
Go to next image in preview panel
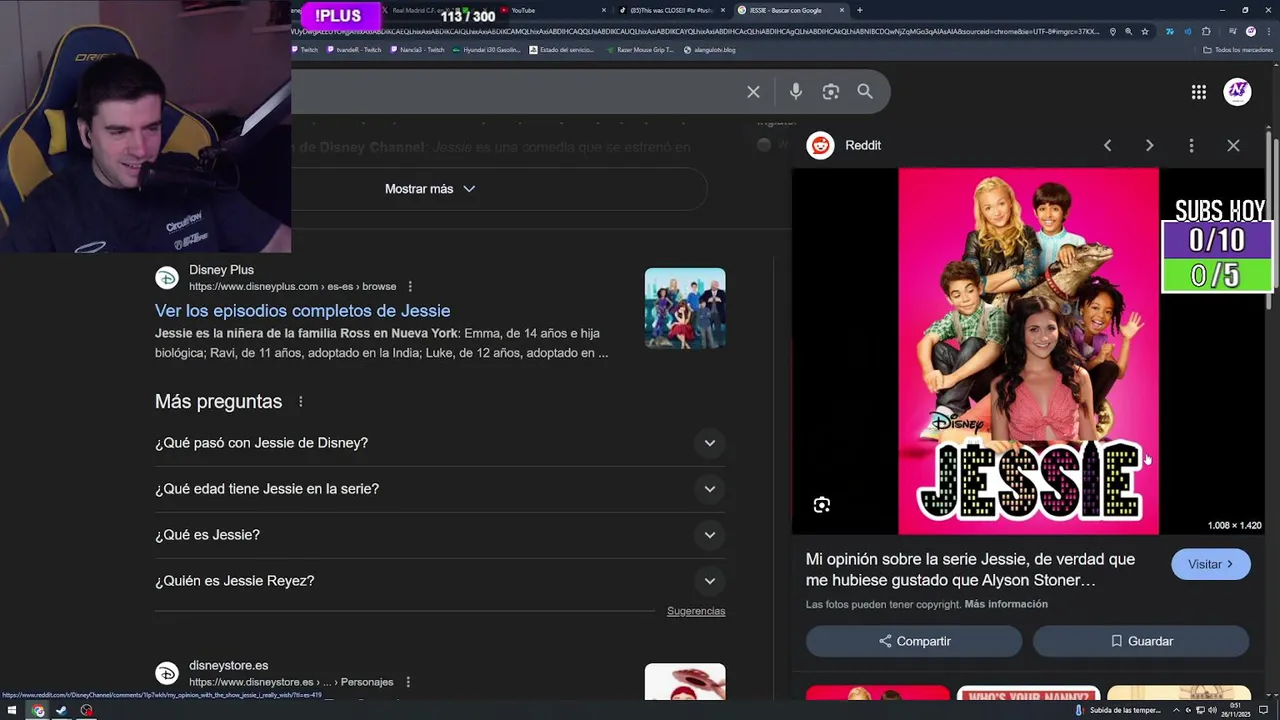[x=1149, y=145]
